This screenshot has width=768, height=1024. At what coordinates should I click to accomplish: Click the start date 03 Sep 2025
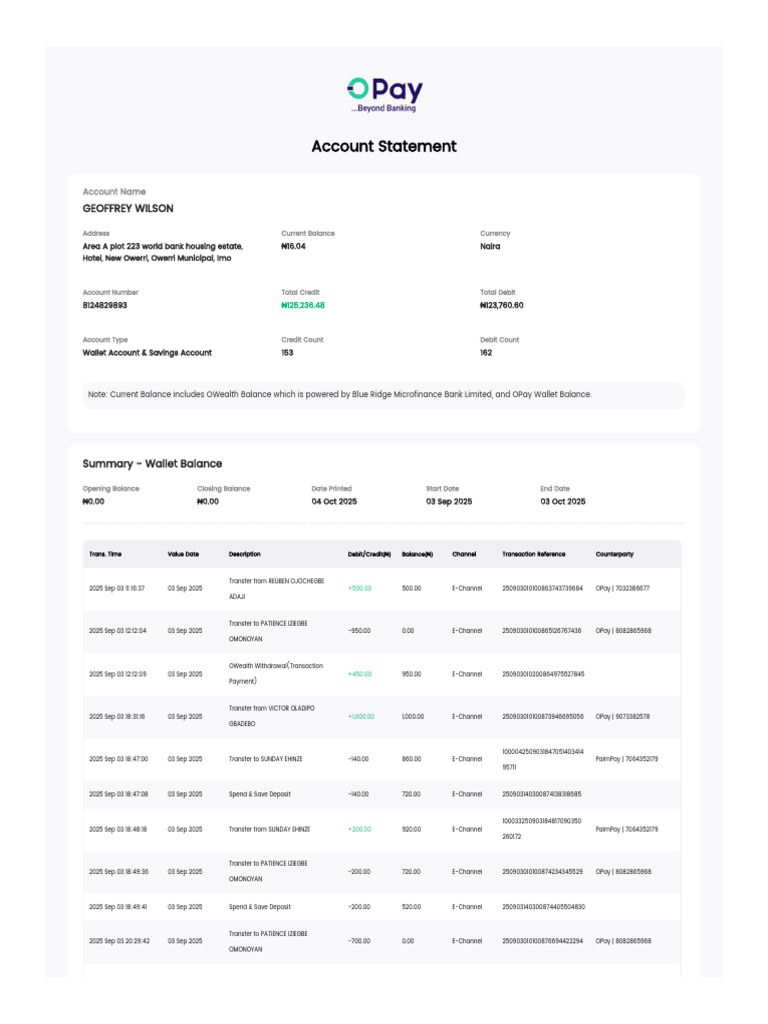[x=449, y=502]
